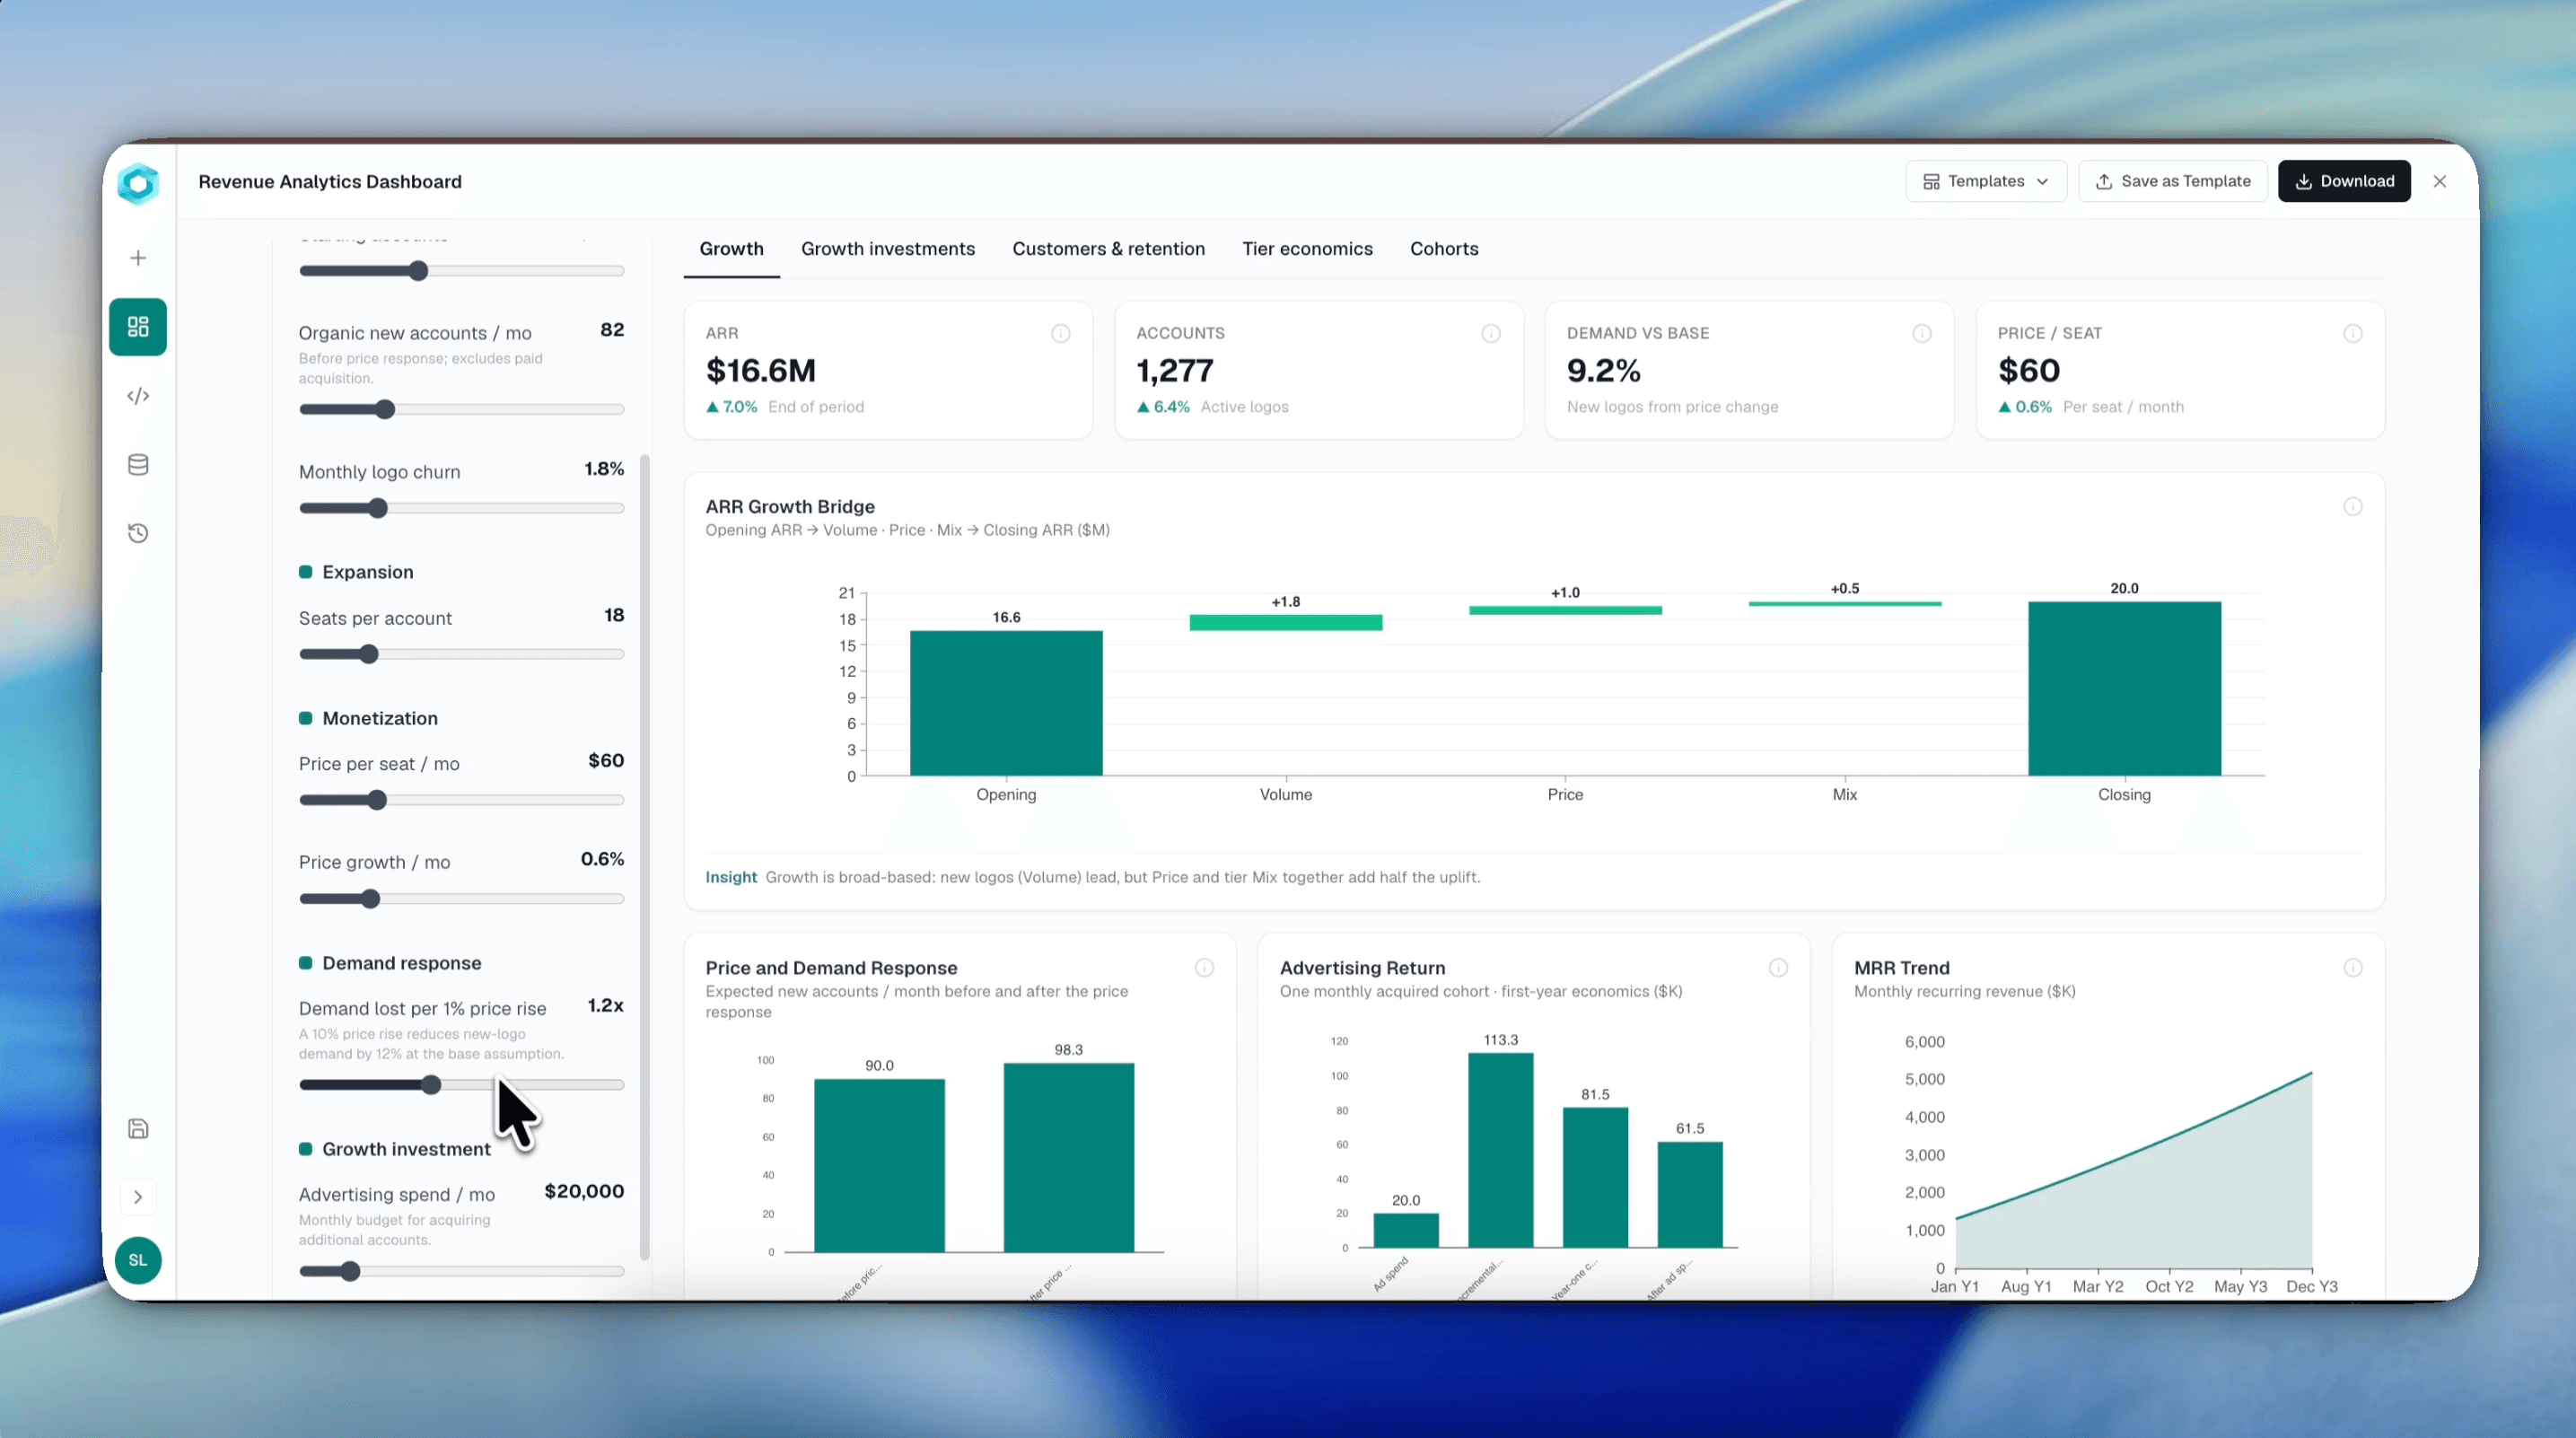Open the SL user avatar

pyautogui.click(x=138, y=1260)
